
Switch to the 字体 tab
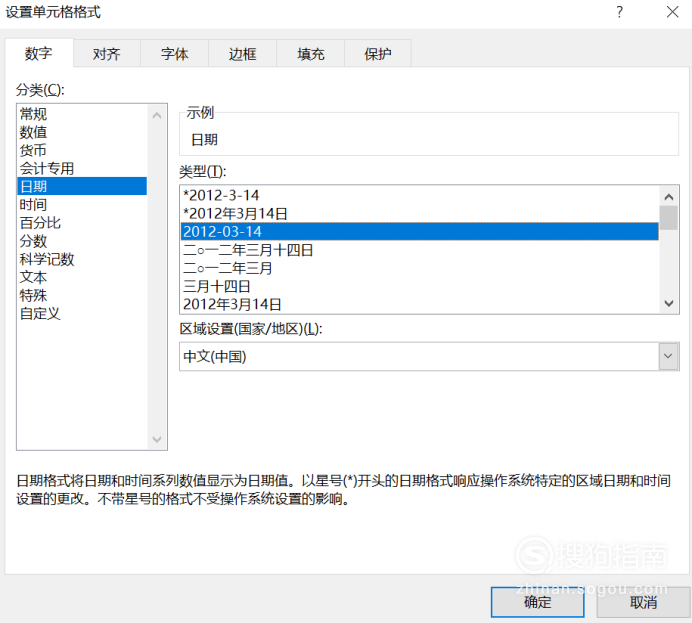[174, 54]
